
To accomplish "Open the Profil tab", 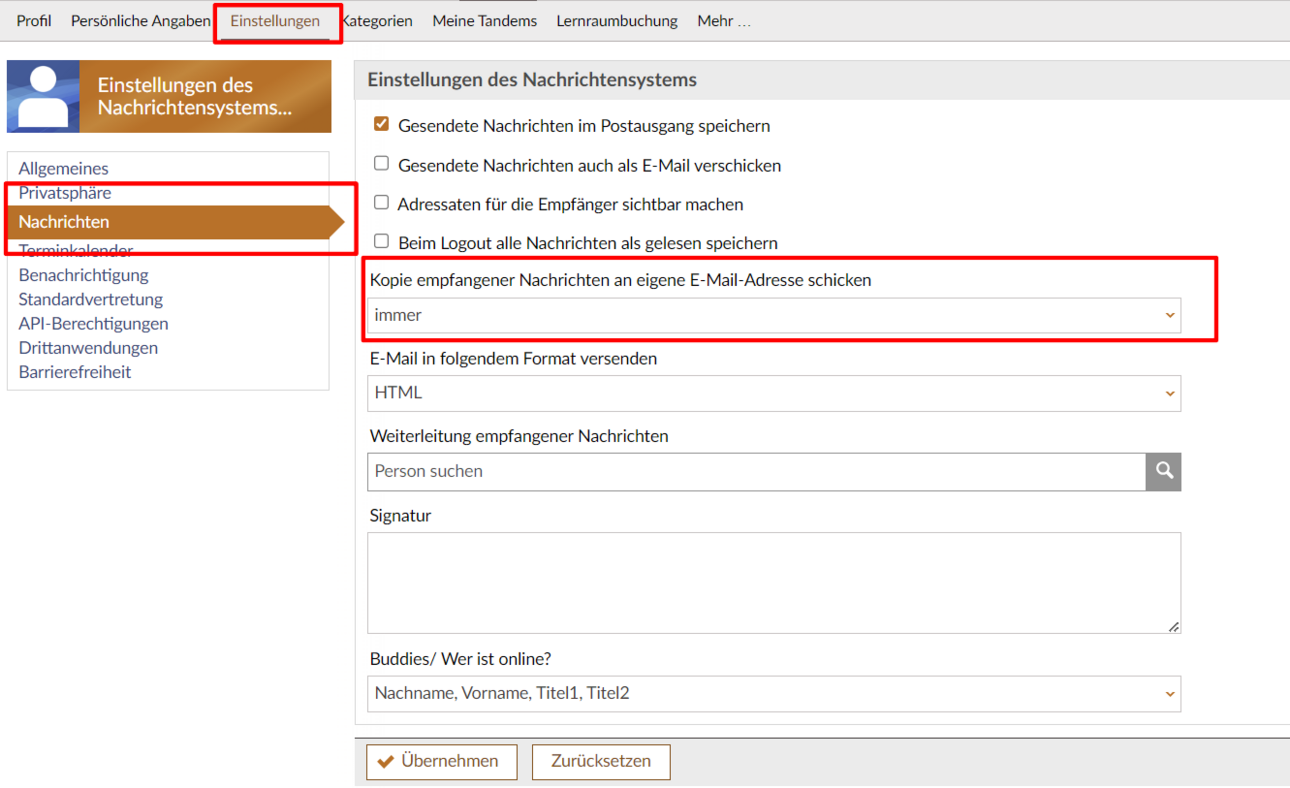I will [34, 20].
